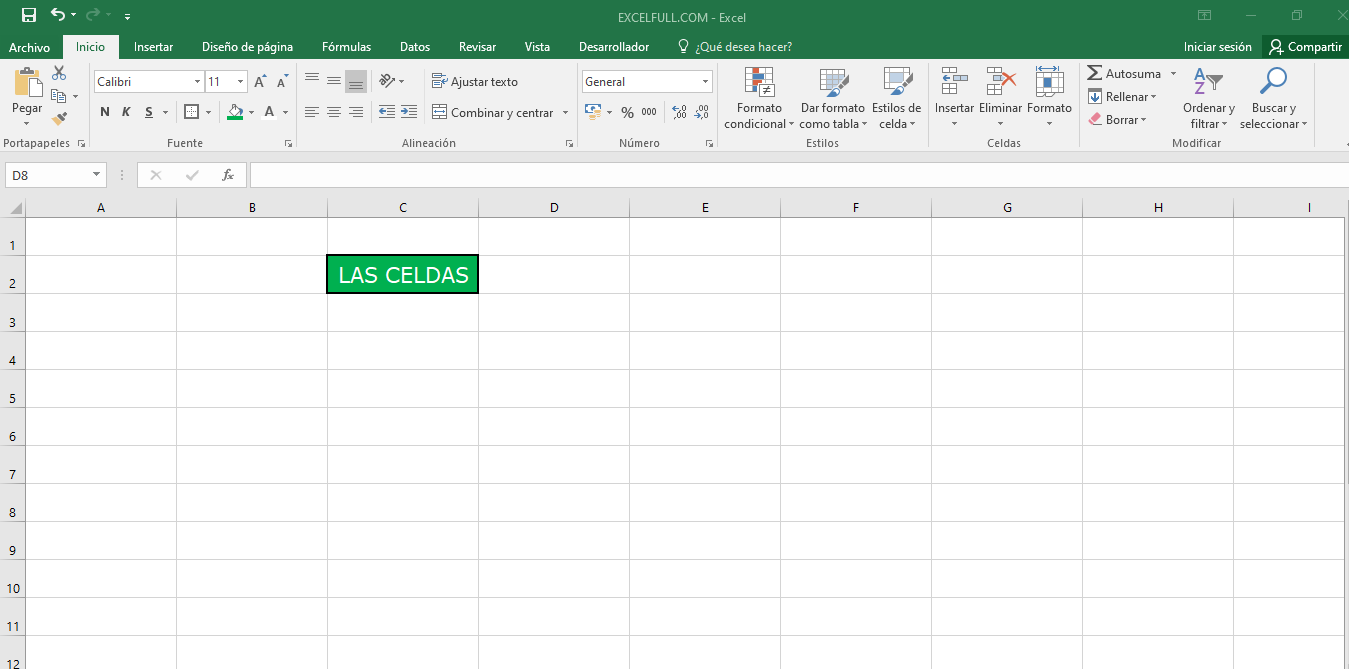The width and height of the screenshot is (1349, 669).
Task: Switch to the Vista tab
Action: point(537,47)
